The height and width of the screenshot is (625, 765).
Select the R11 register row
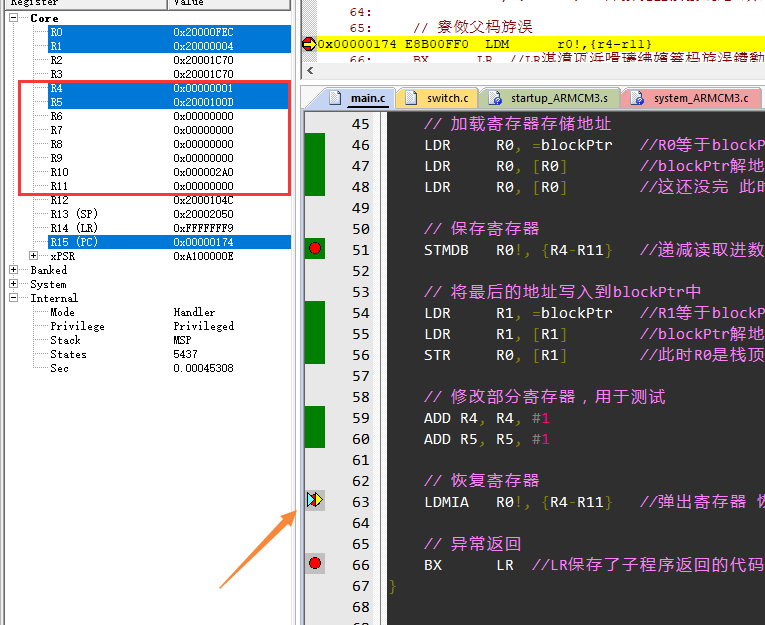[169, 186]
